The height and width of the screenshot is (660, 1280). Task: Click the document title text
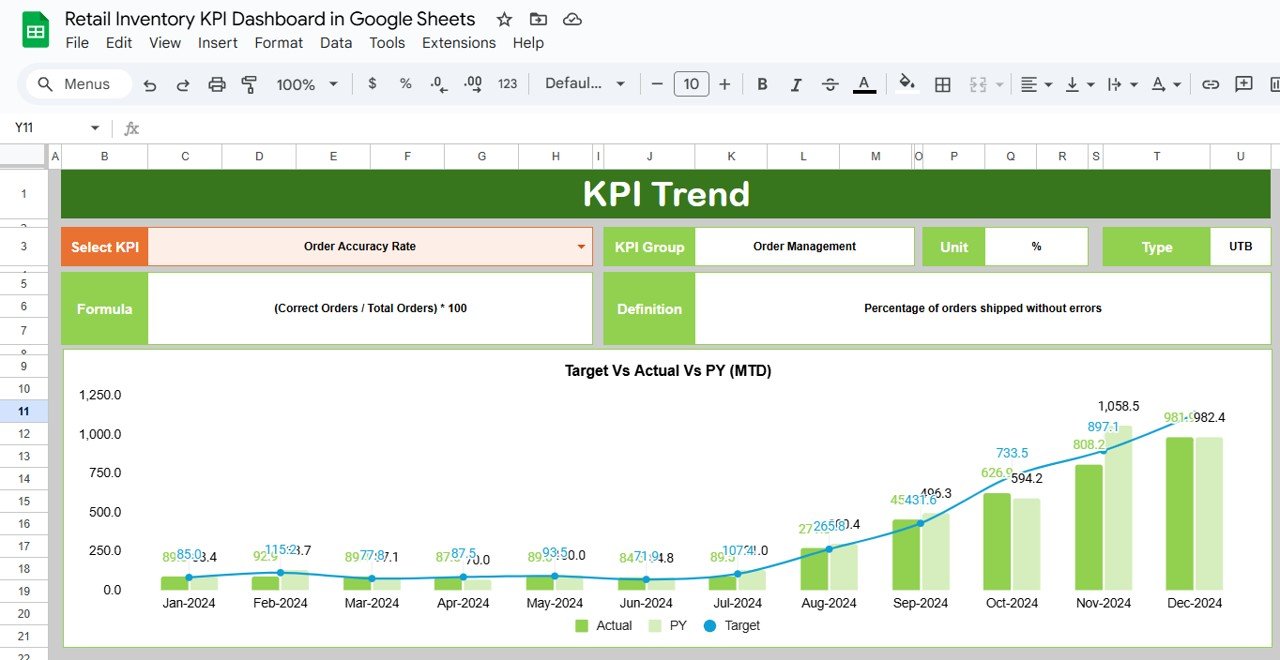click(270, 19)
